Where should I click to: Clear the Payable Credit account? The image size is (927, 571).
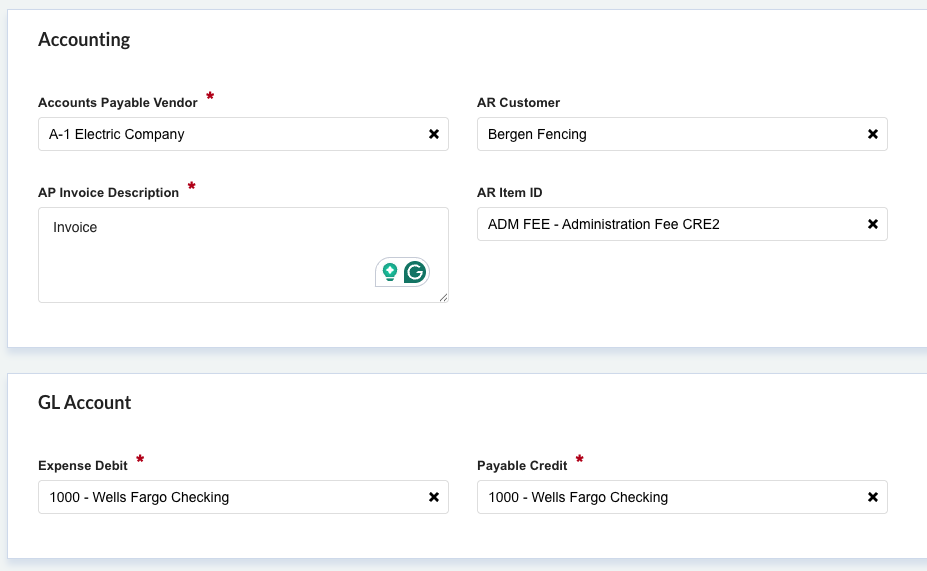873,497
